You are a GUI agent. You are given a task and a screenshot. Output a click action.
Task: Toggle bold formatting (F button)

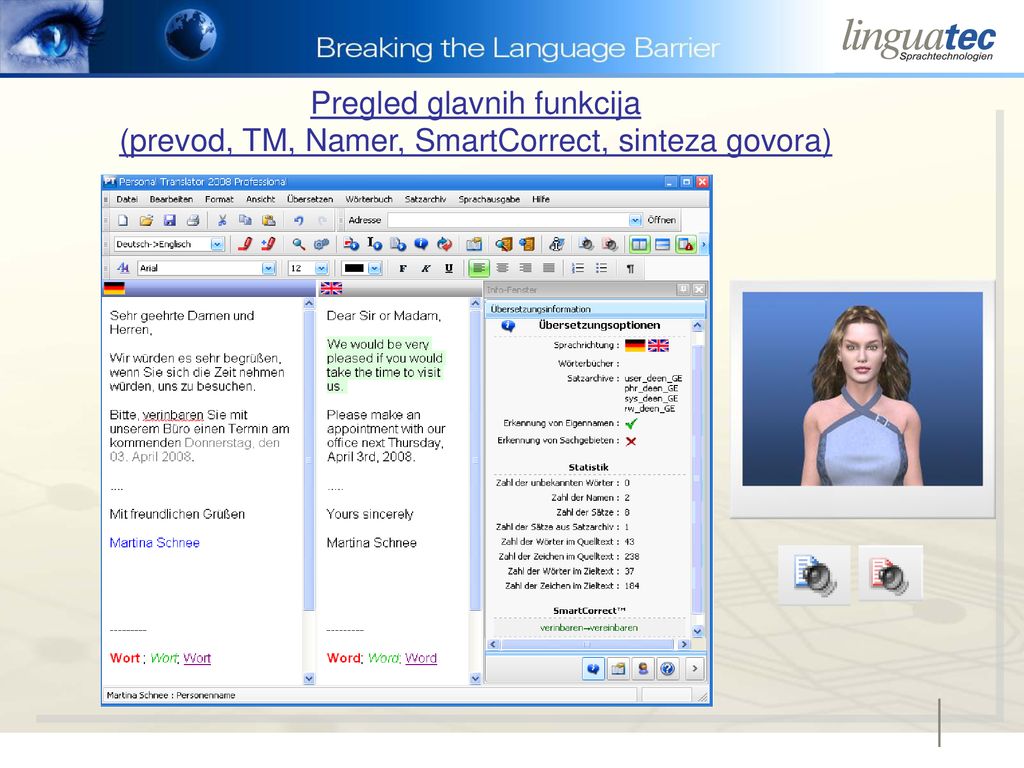point(403,268)
